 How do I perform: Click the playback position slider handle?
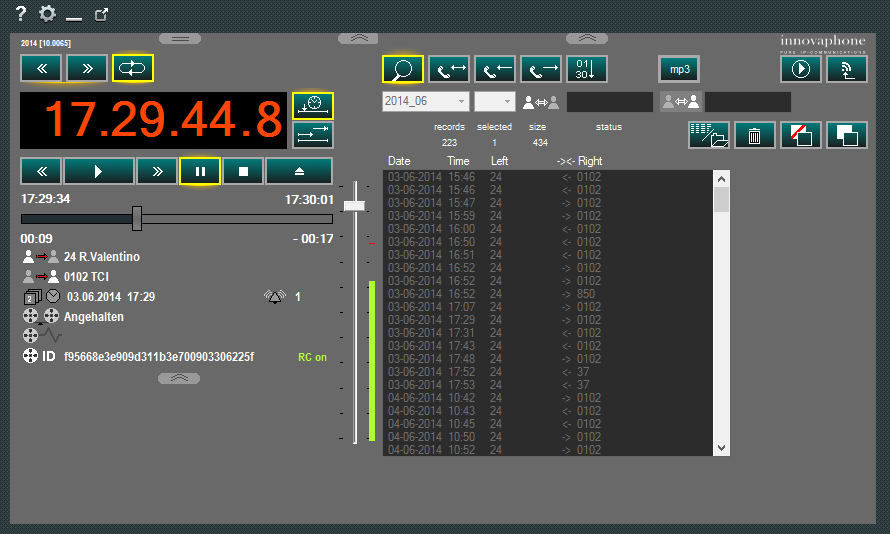(x=137, y=218)
